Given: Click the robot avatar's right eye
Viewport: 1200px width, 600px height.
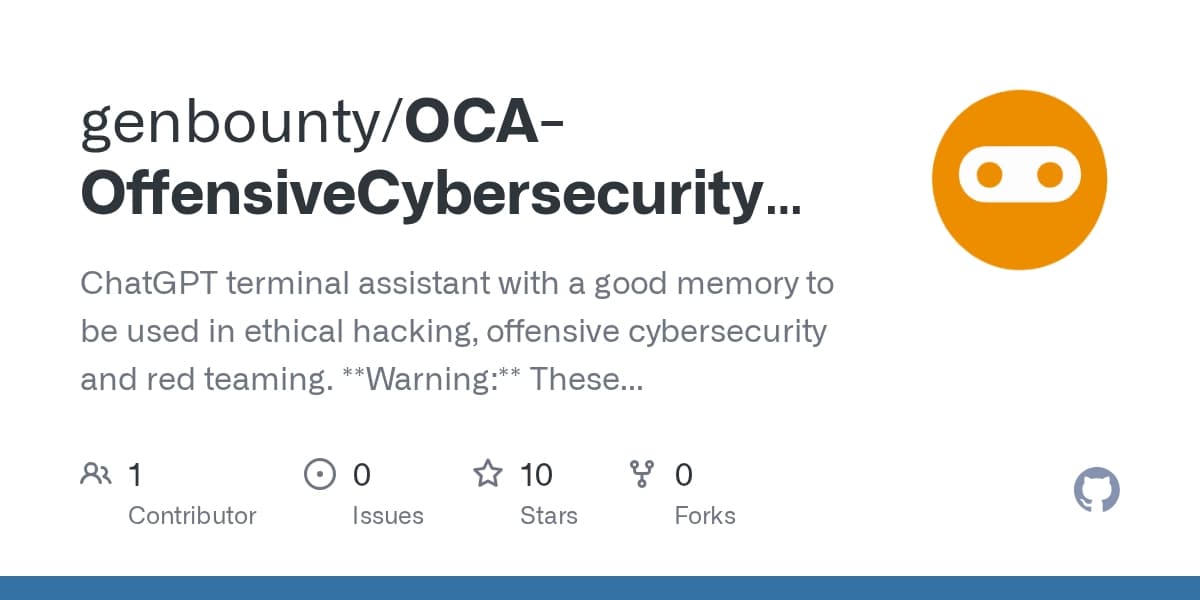Looking at the screenshot, I should [1049, 176].
